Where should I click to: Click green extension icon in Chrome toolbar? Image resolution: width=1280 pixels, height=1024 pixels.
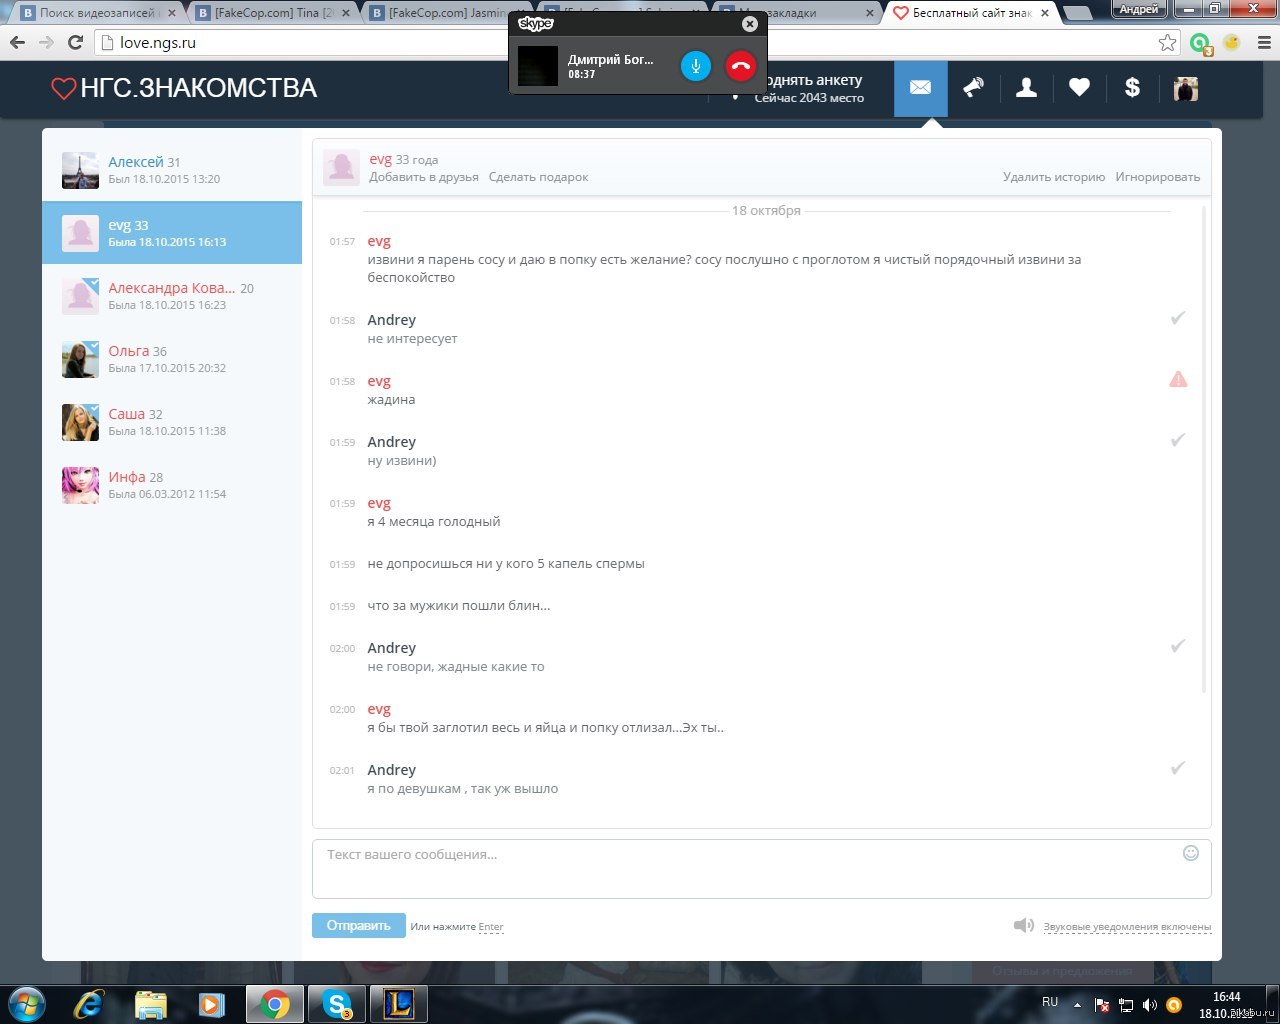point(1200,43)
